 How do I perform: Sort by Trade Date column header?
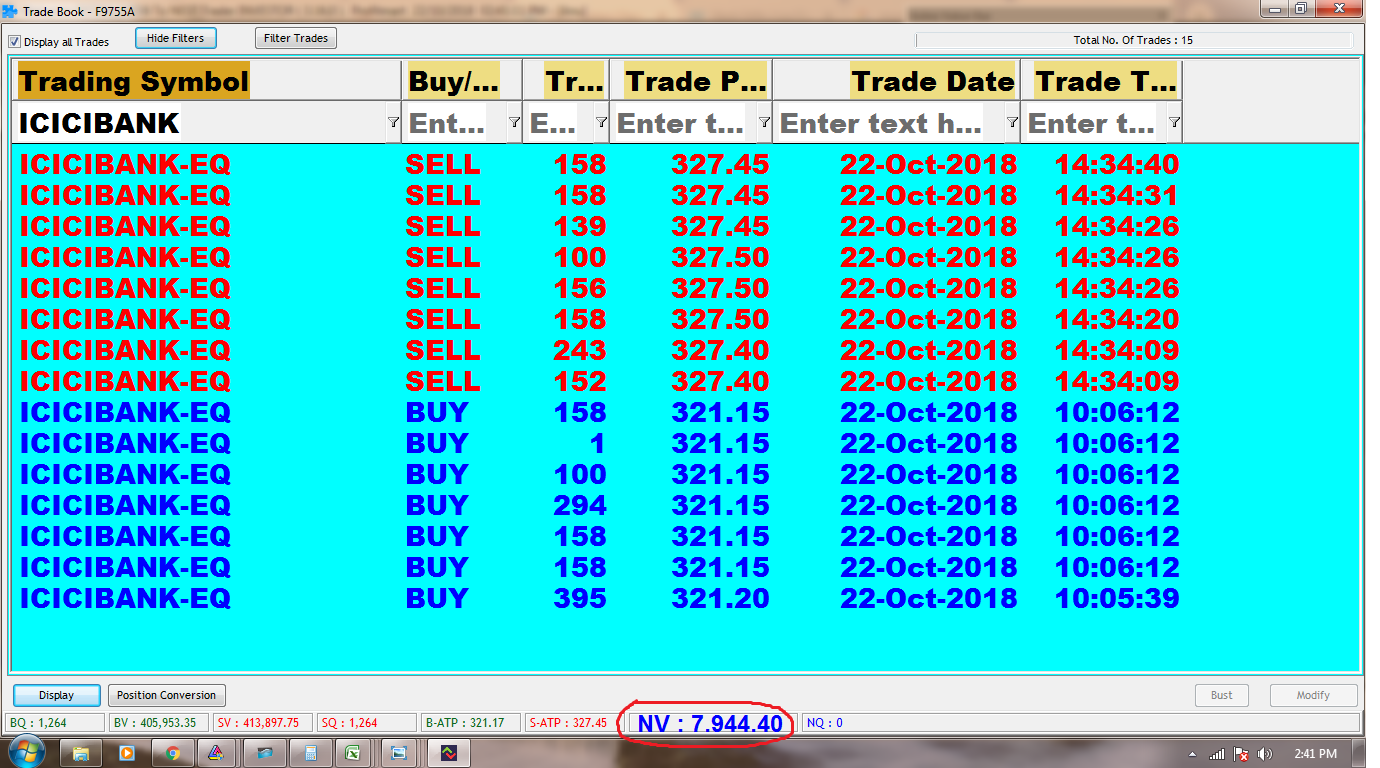[896, 80]
